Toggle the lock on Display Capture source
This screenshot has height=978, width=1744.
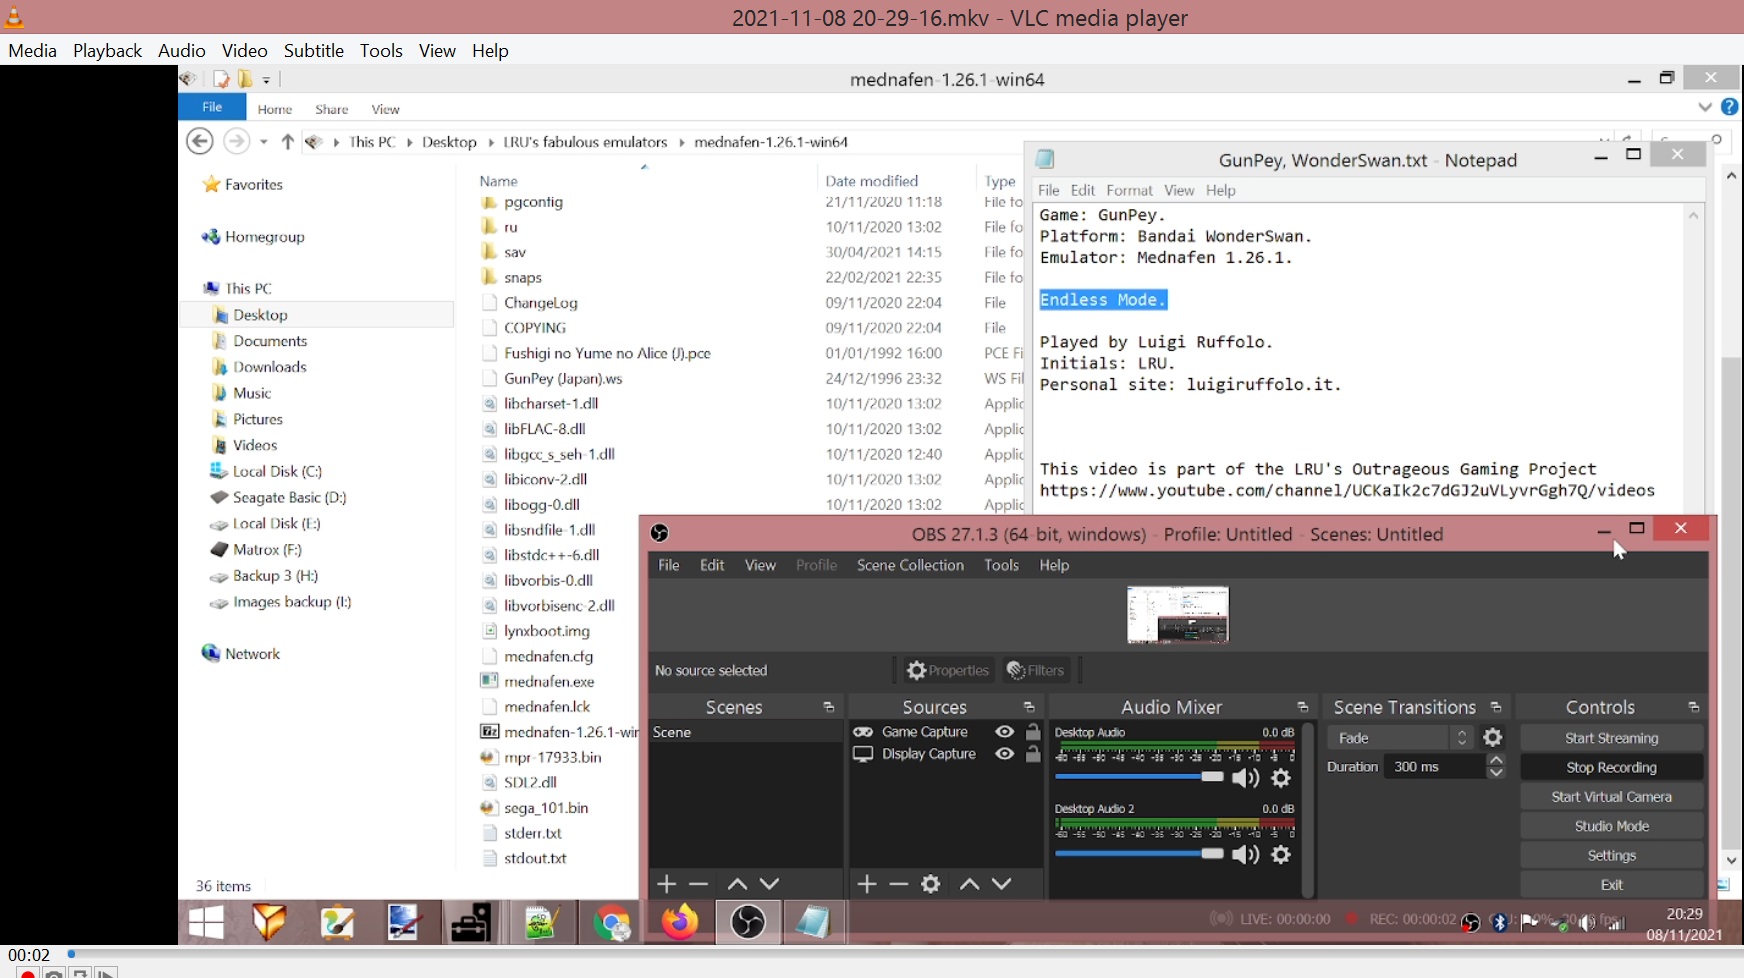(x=1033, y=754)
